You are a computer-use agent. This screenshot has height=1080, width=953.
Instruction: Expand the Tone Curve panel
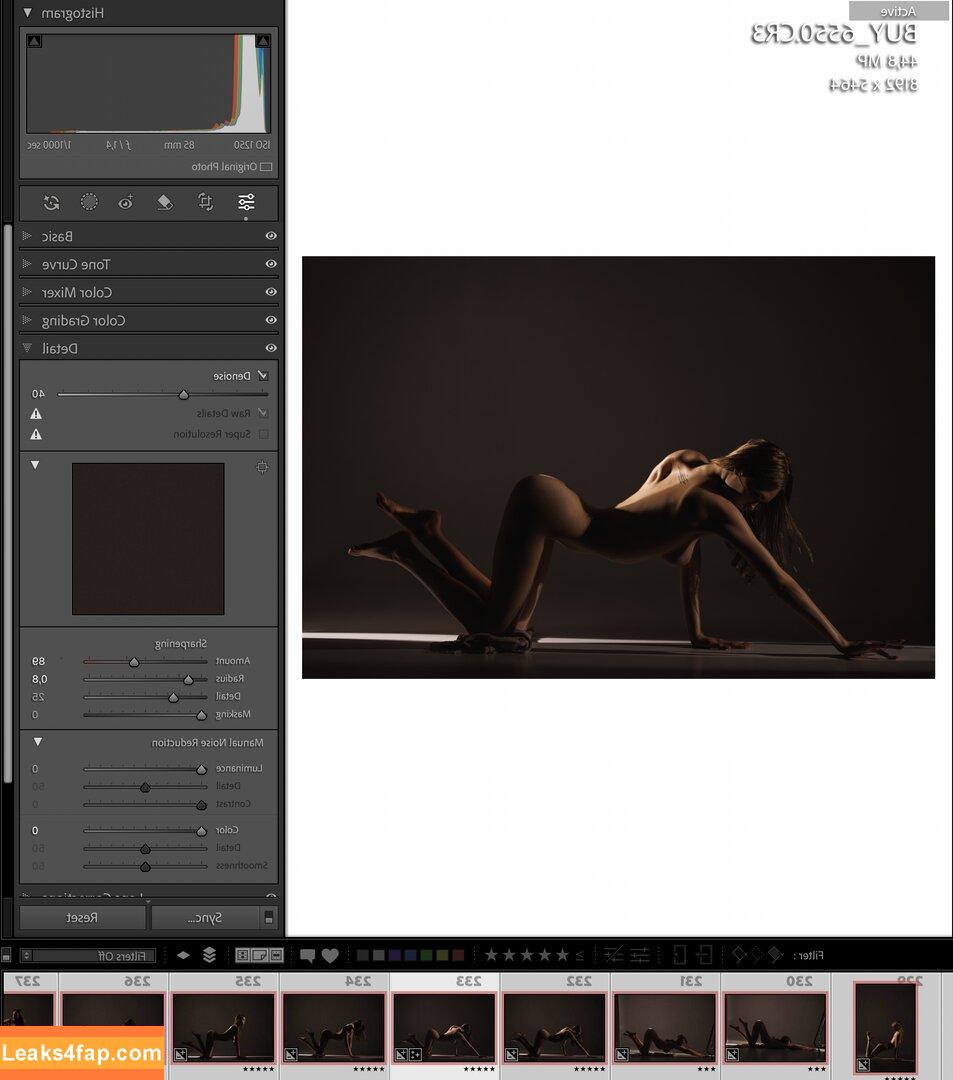coord(27,264)
